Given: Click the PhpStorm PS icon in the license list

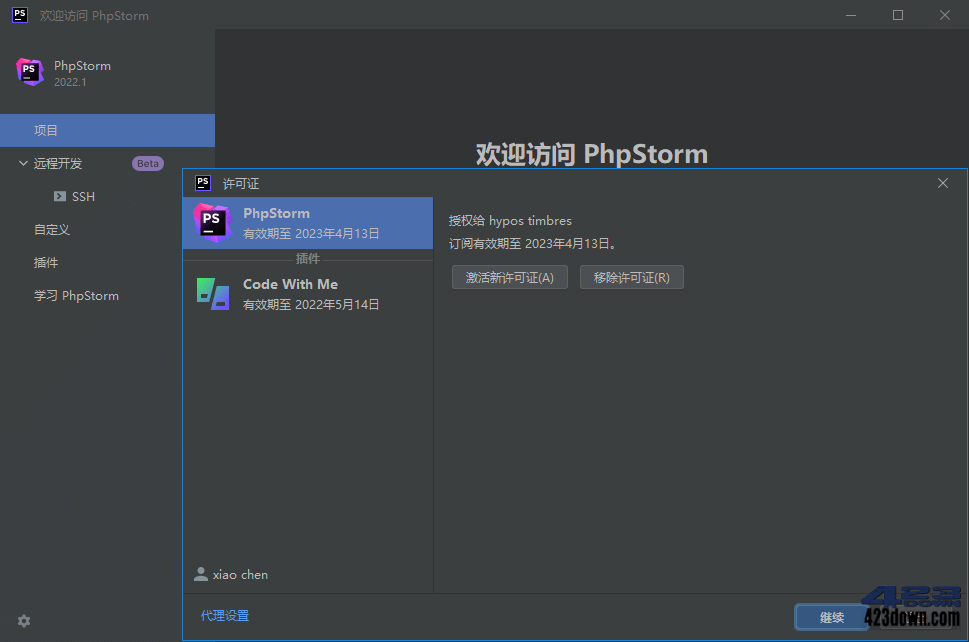Looking at the screenshot, I should [212, 221].
